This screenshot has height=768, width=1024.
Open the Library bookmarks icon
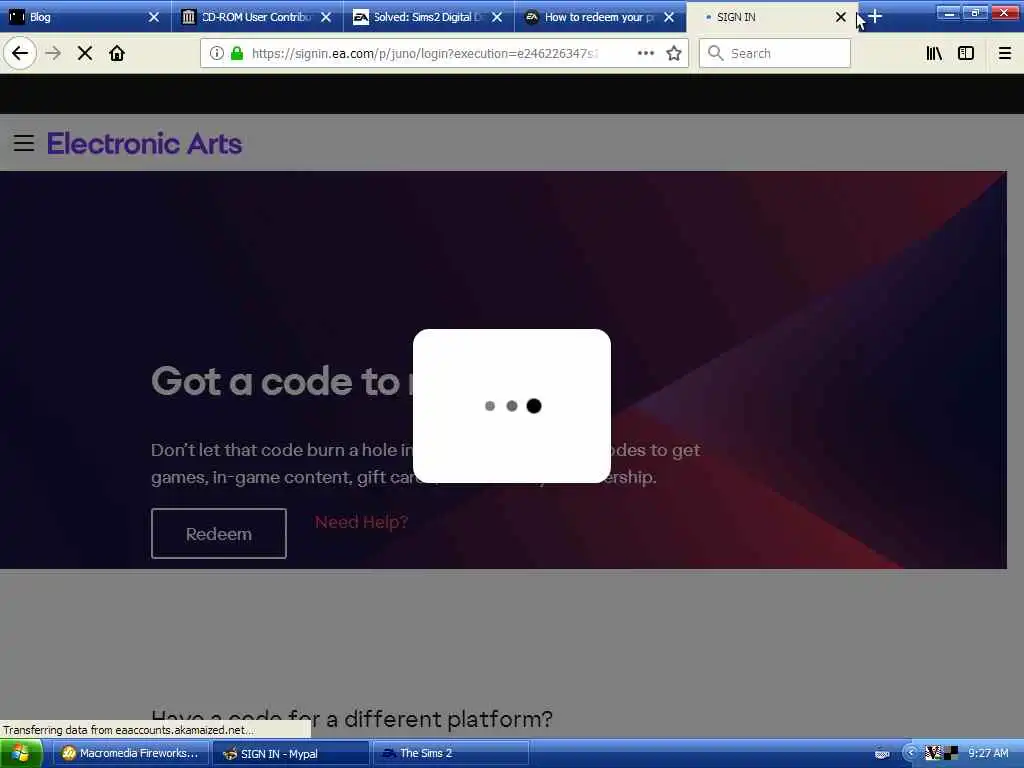click(934, 53)
